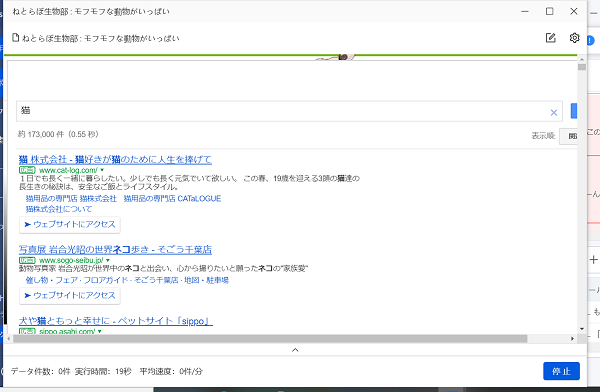Click the vertical scrollbar down arrow
The width and height of the screenshot is (600, 392).
pos(582,328)
